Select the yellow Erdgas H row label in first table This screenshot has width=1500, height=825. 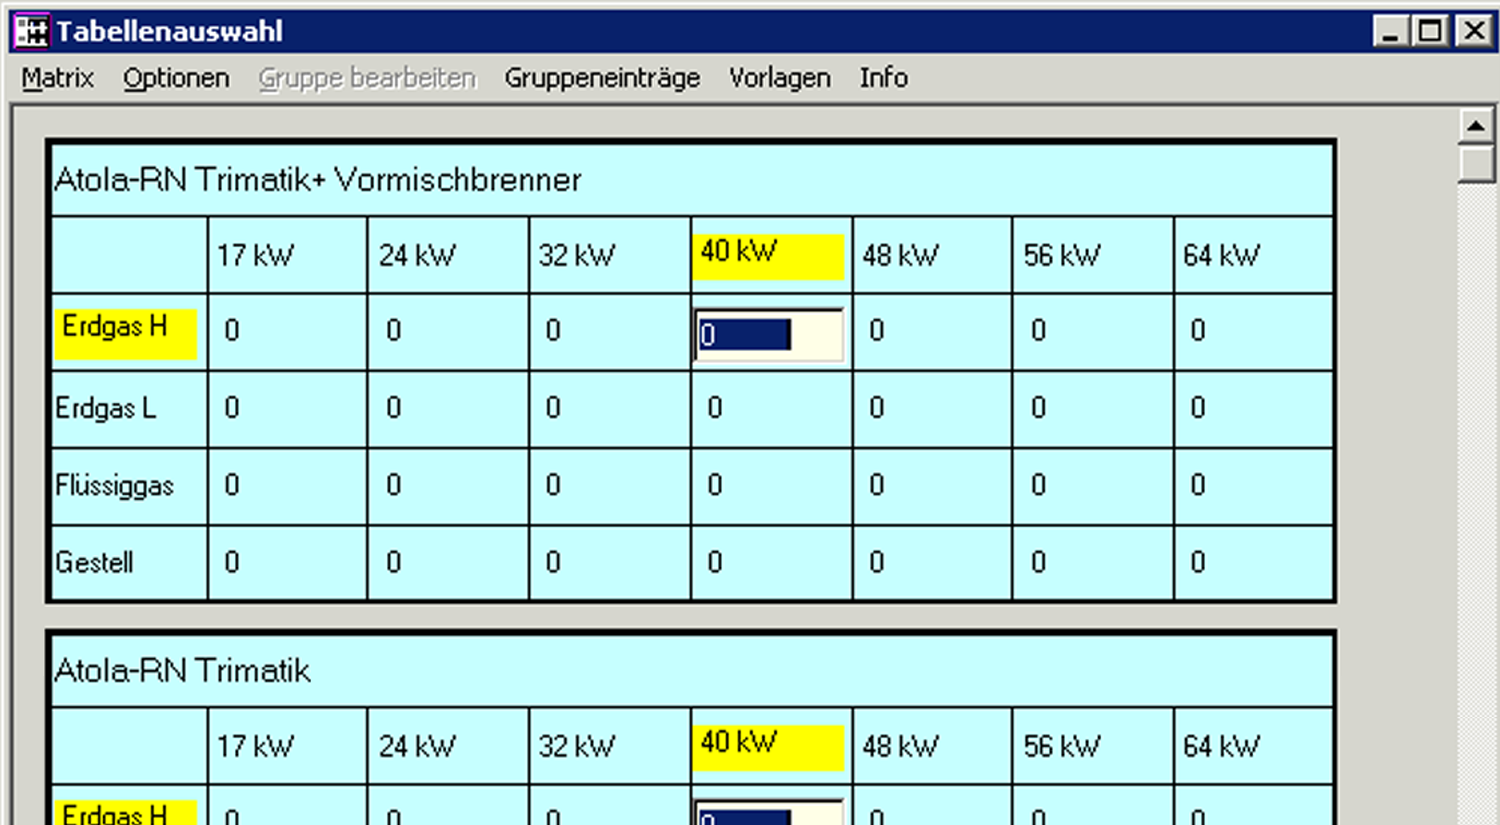[x=126, y=332]
